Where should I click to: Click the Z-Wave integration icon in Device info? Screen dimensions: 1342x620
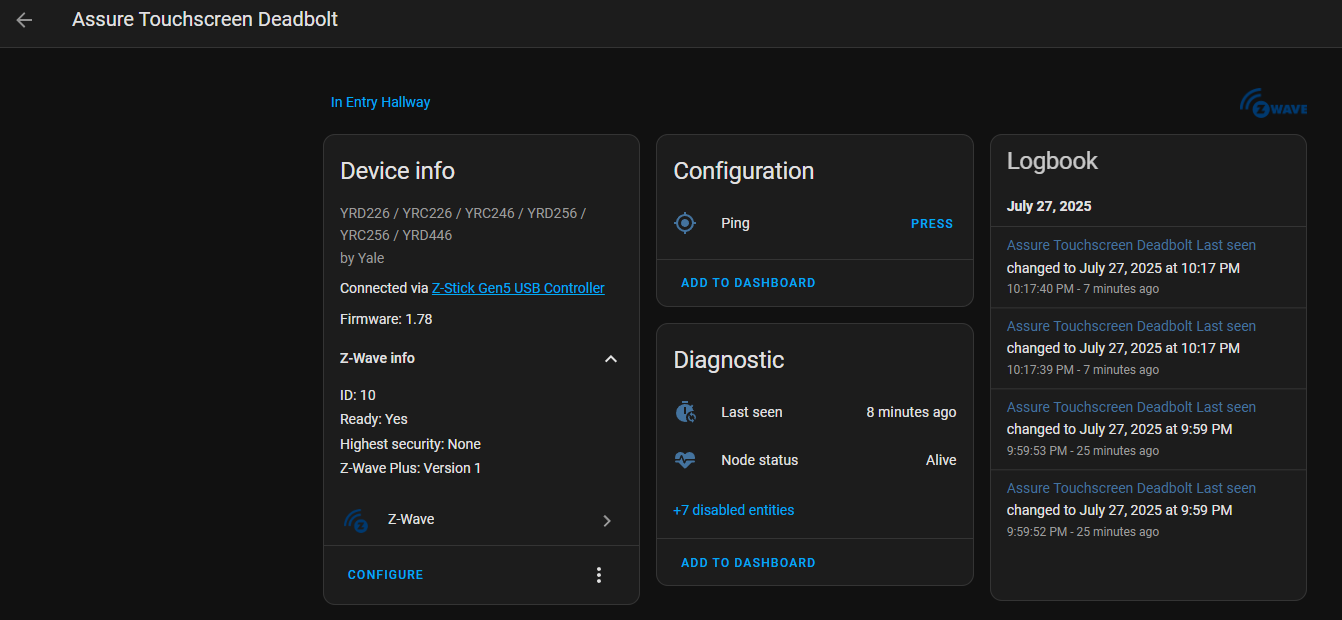click(x=356, y=520)
